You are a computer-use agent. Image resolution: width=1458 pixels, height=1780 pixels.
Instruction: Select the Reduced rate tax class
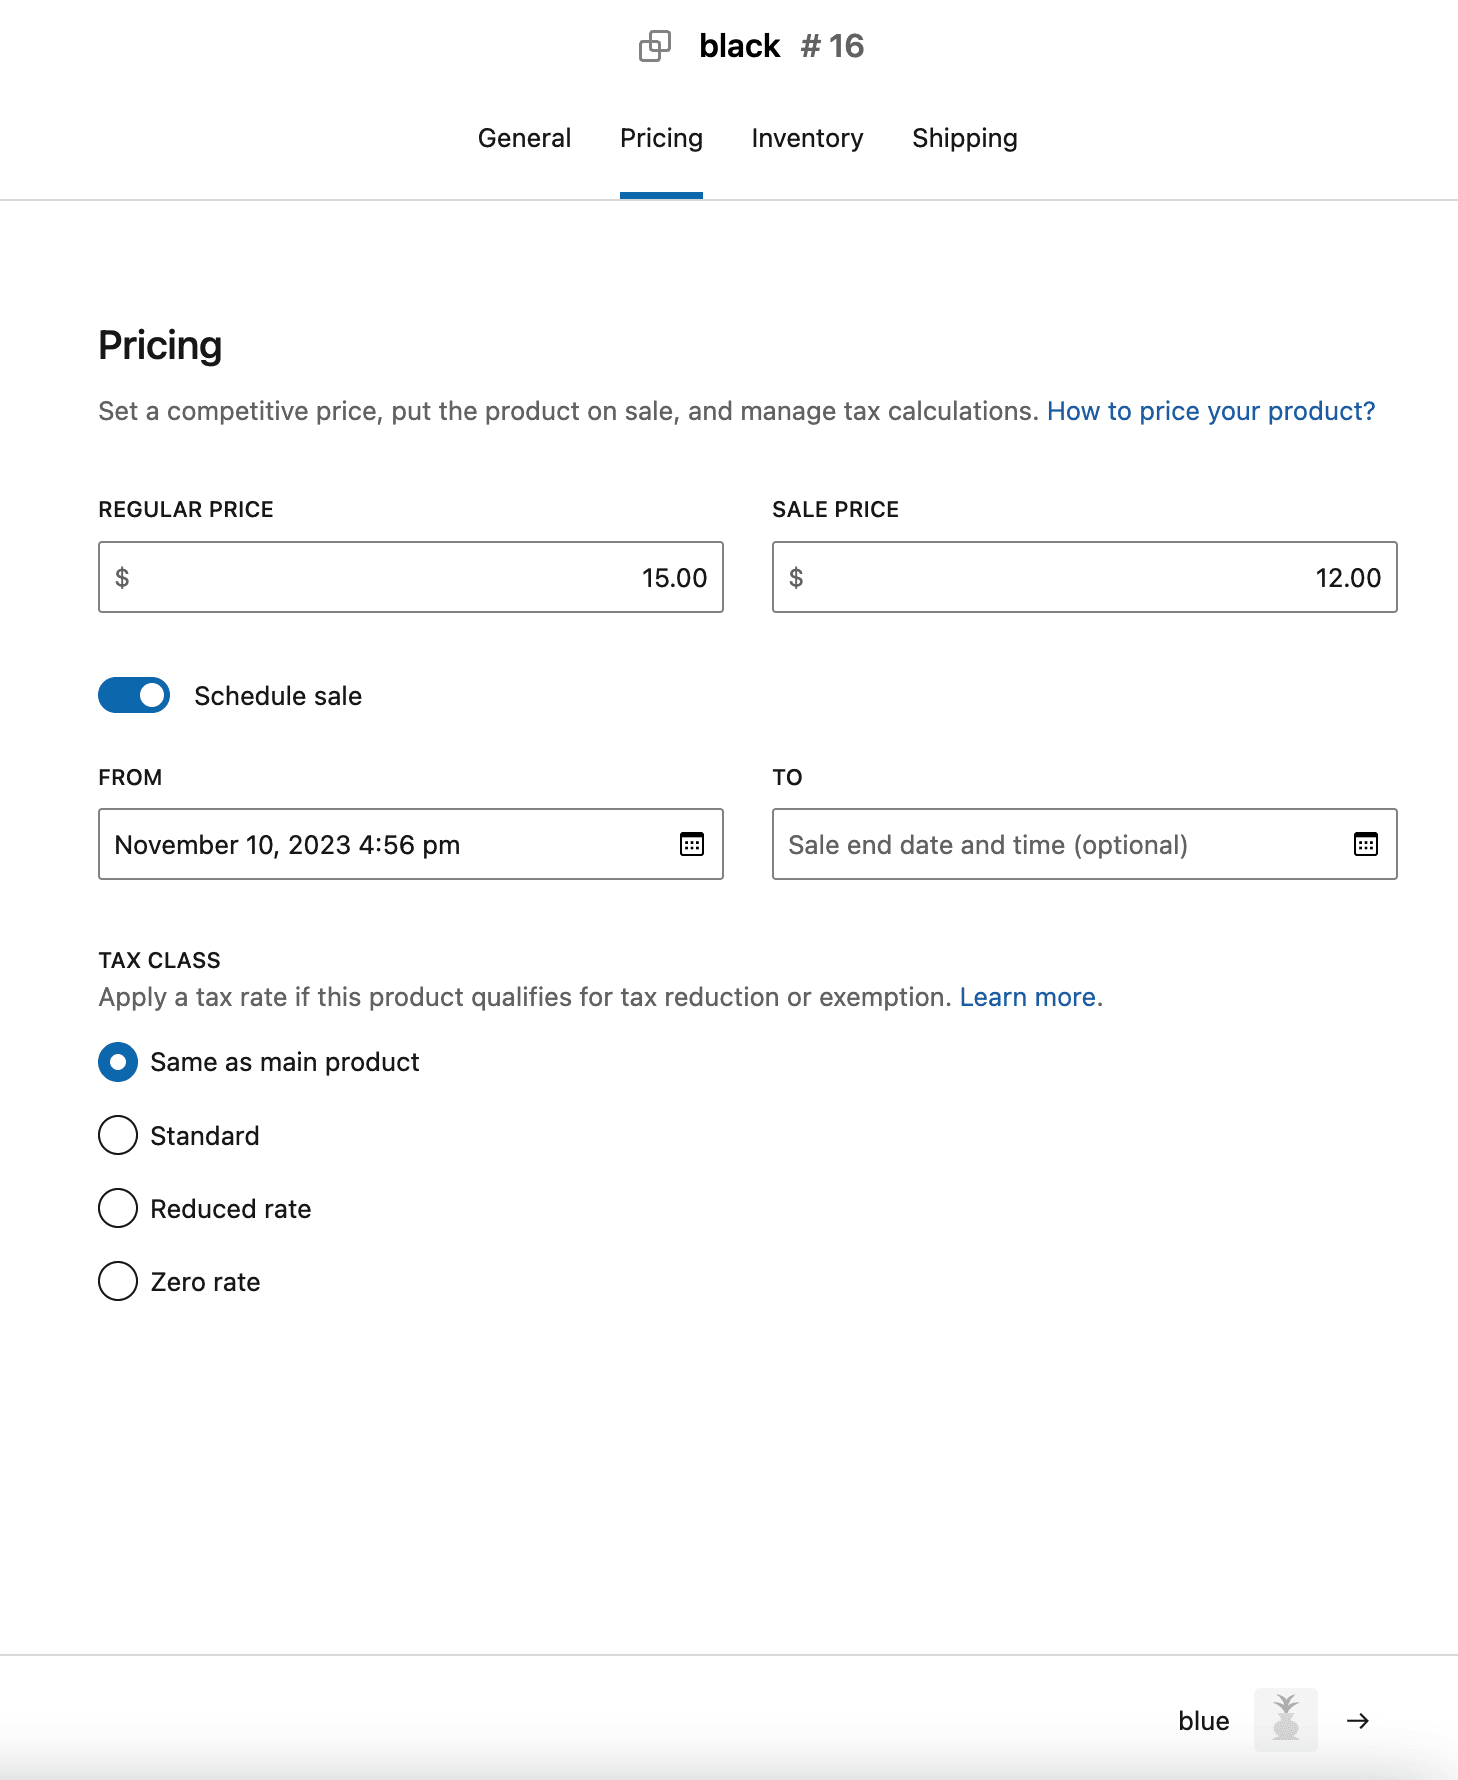(117, 1208)
